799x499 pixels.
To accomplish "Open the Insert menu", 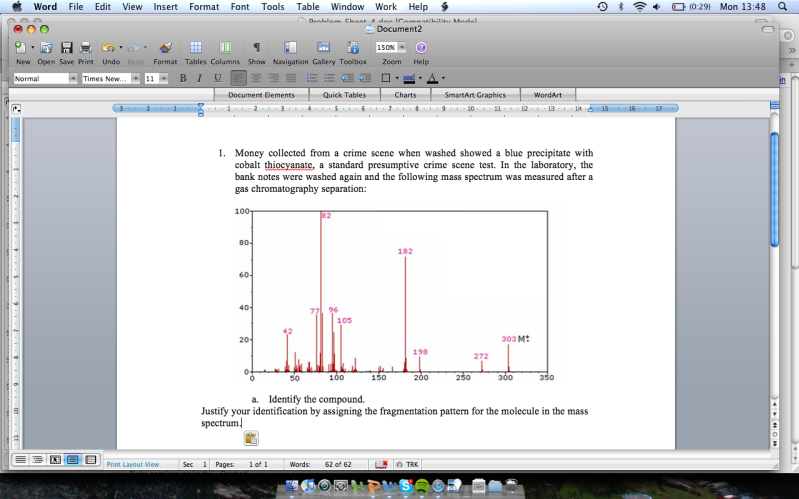I will [165, 7].
